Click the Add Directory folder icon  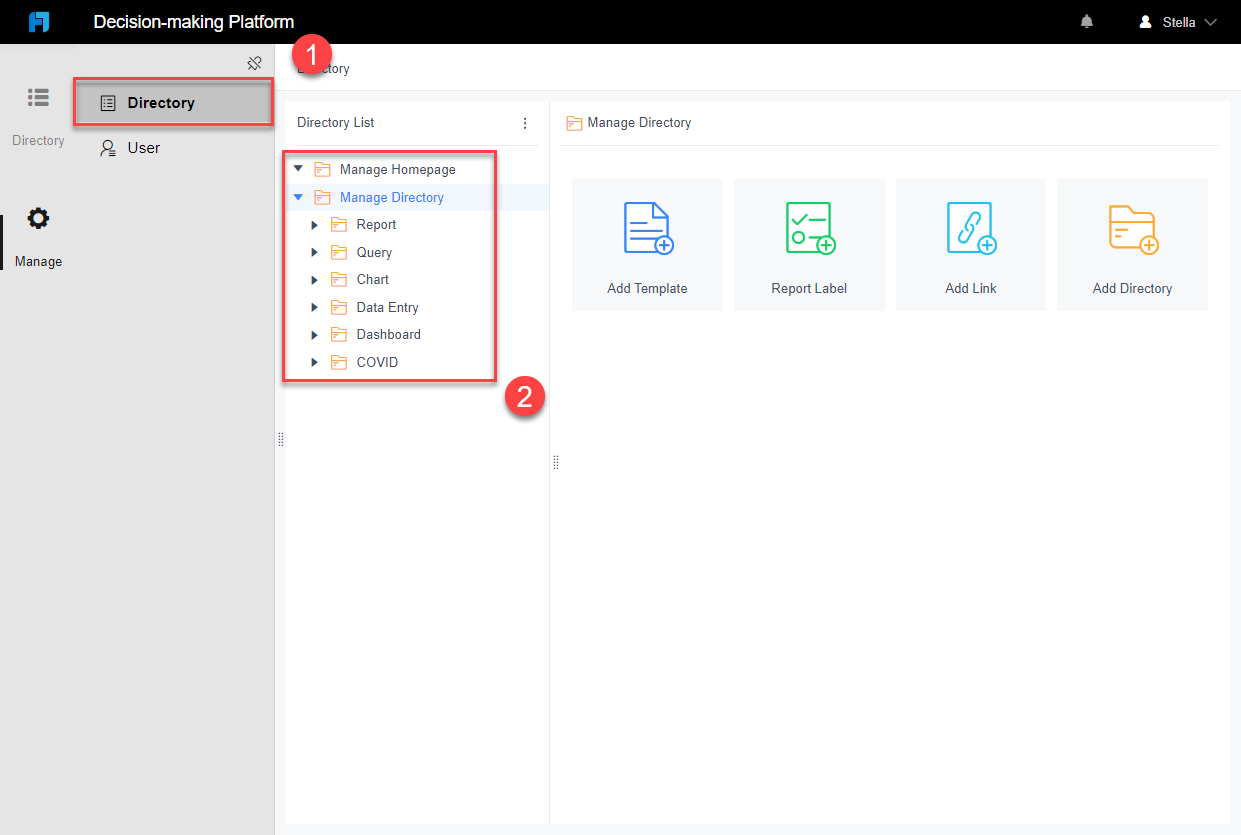click(1132, 228)
